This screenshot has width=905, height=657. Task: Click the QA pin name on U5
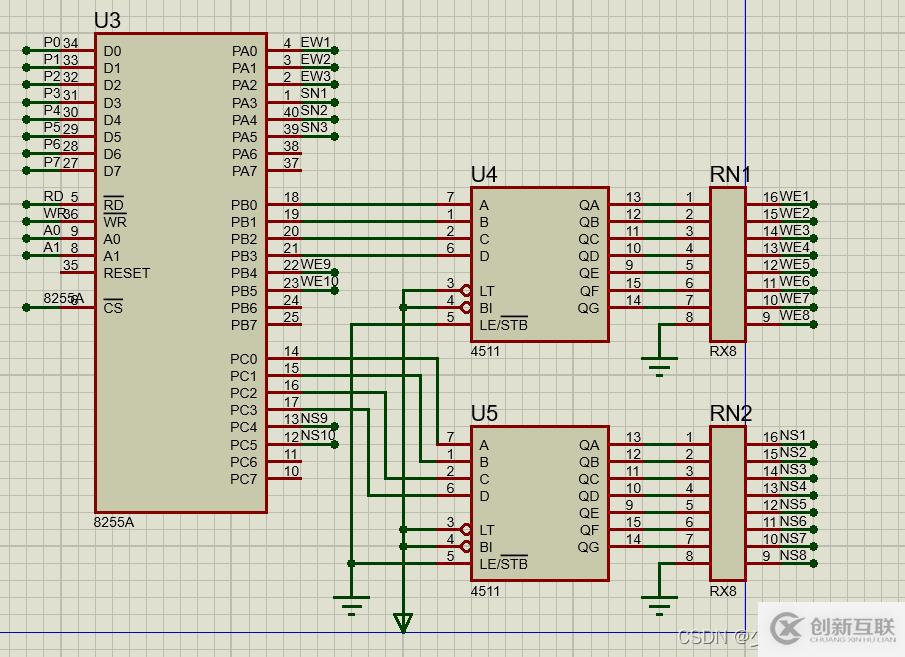[x=589, y=445]
